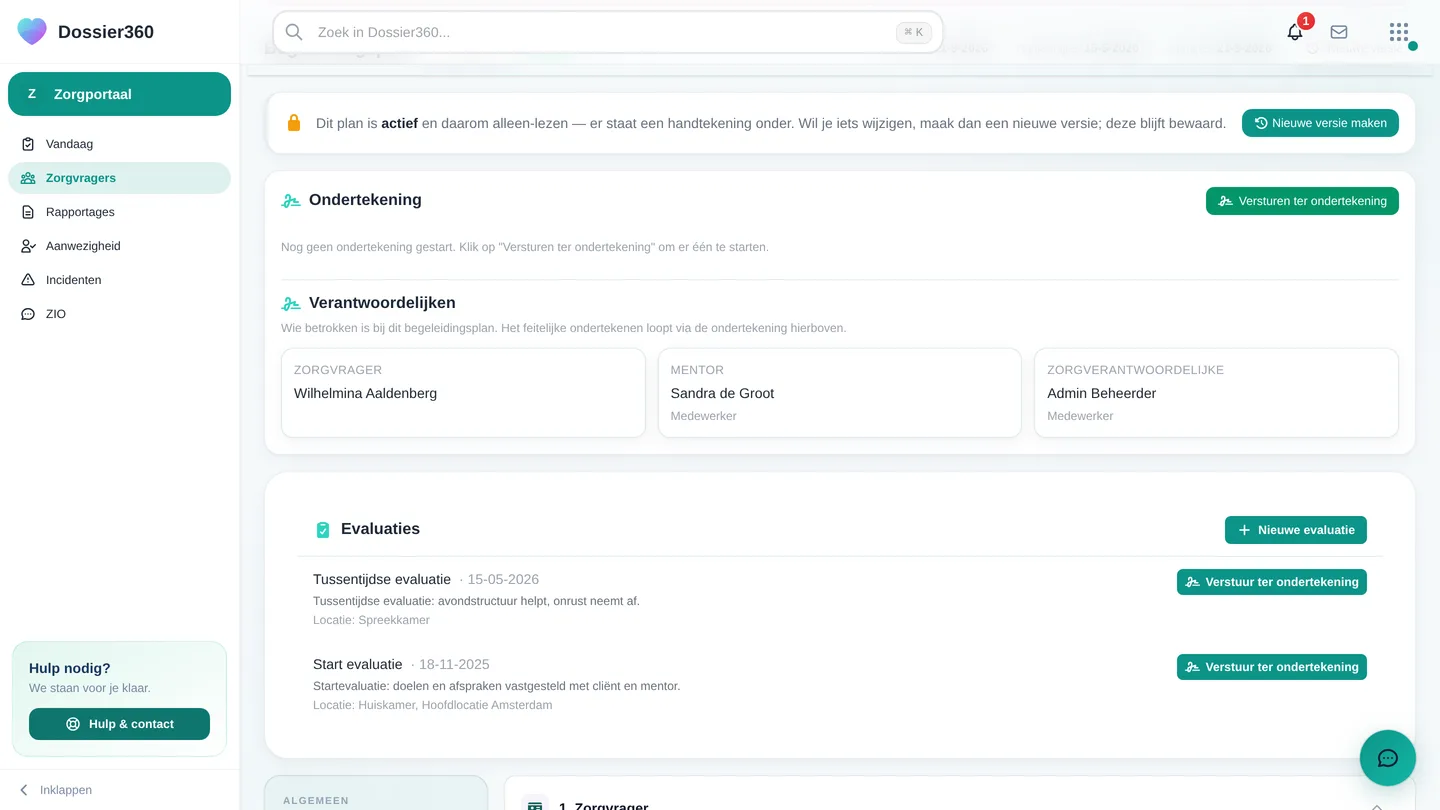The height and width of the screenshot is (810, 1440).
Task: Open the floating chat bubble button
Action: (1388, 758)
